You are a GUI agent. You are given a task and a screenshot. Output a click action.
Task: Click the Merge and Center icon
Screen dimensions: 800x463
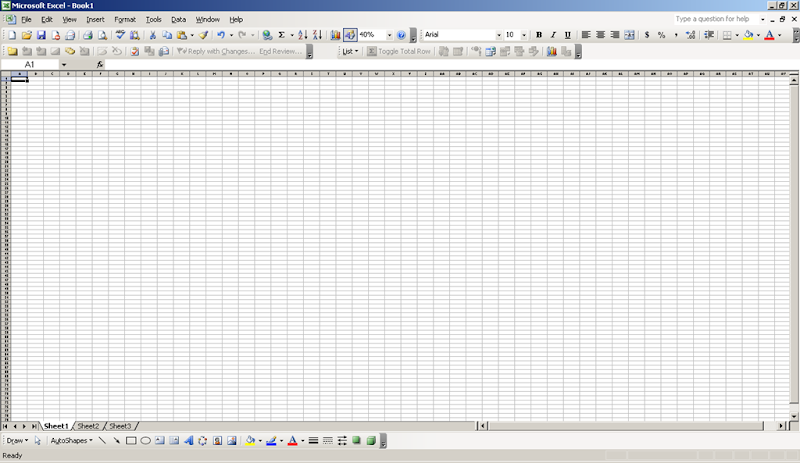tap(629, 35)
